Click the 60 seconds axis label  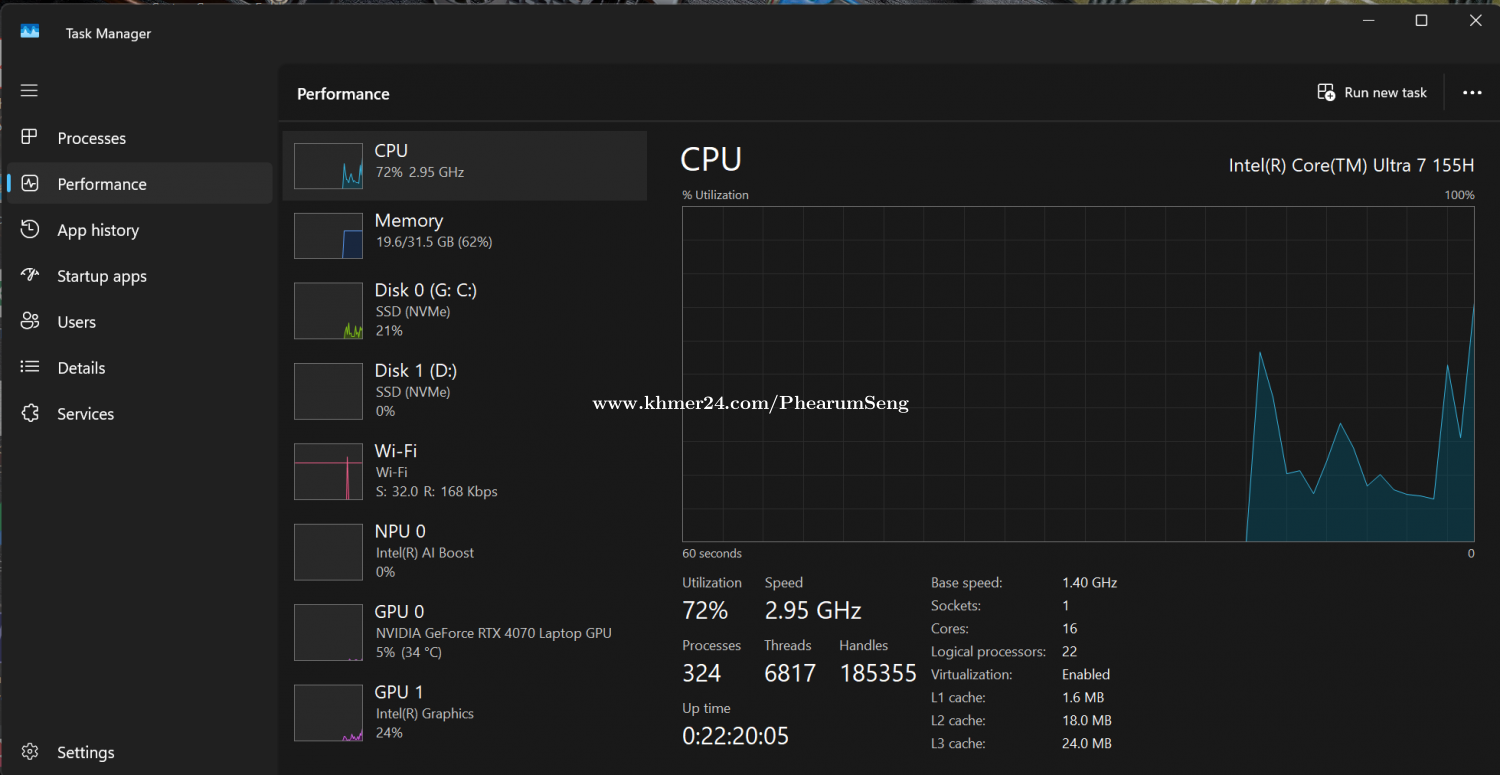[x=712, y=553]
